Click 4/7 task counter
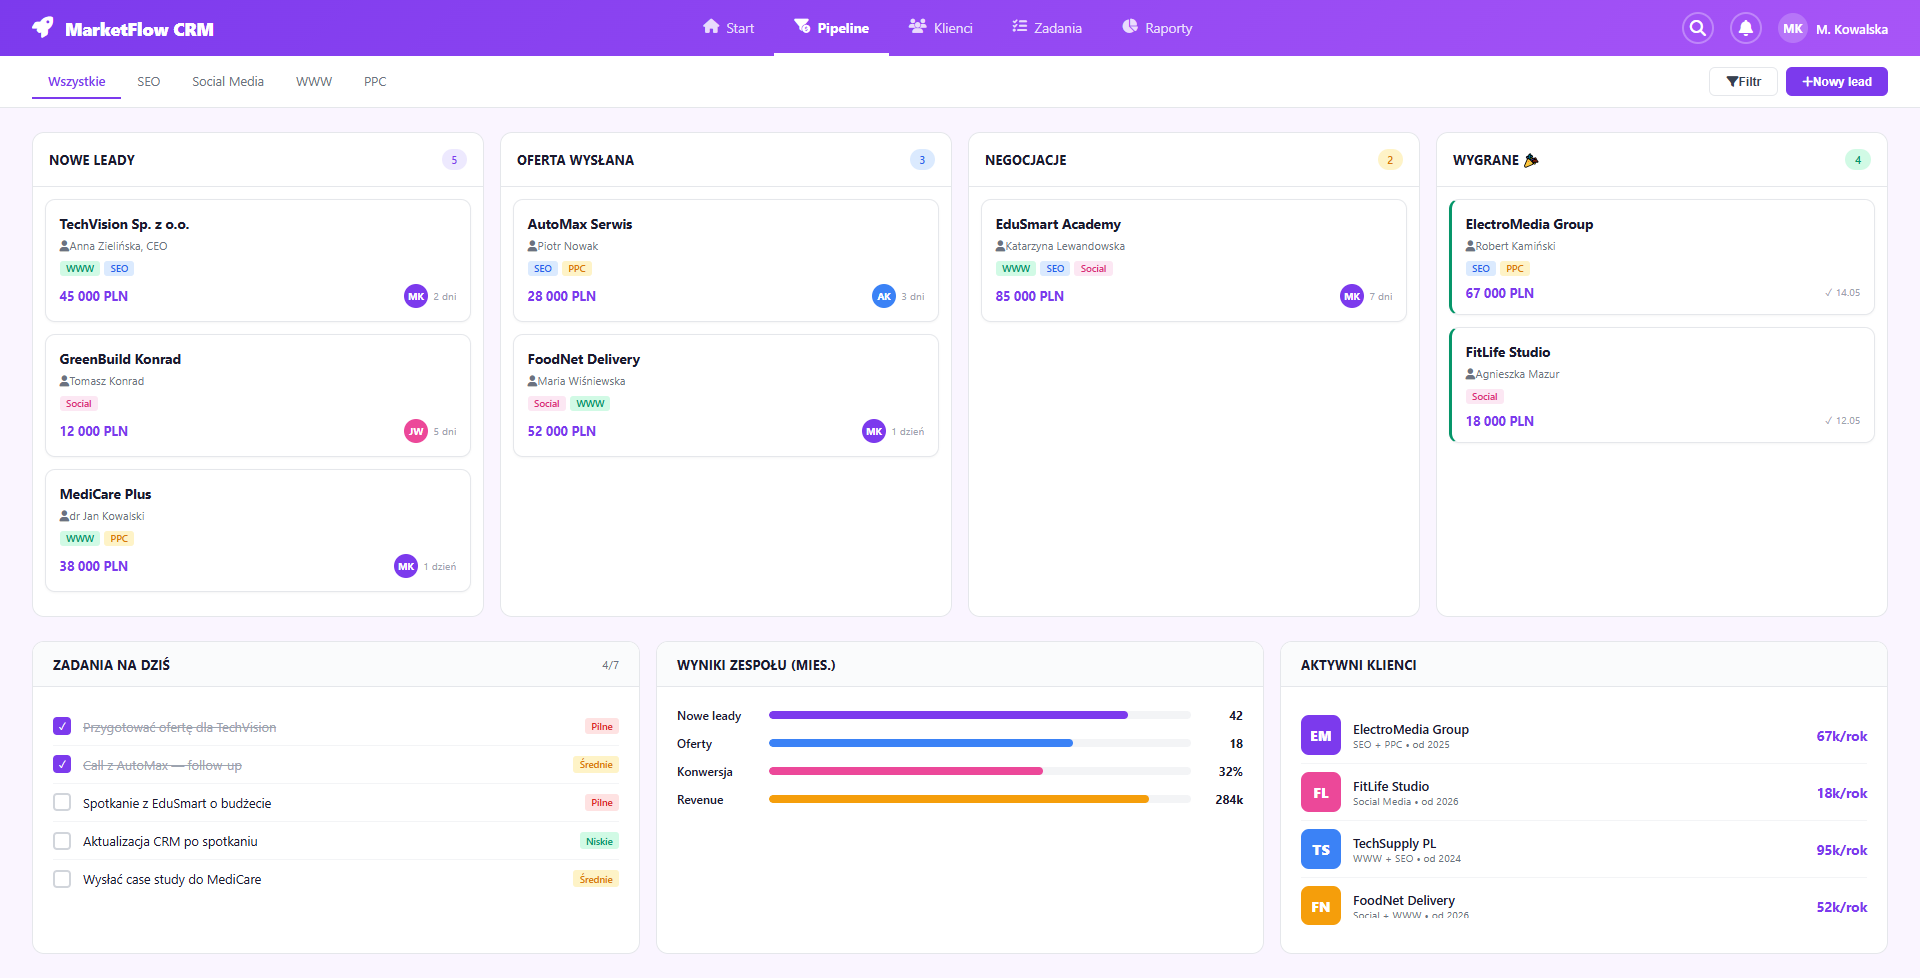The image size is (1920, 978). (x=610, y=665)
